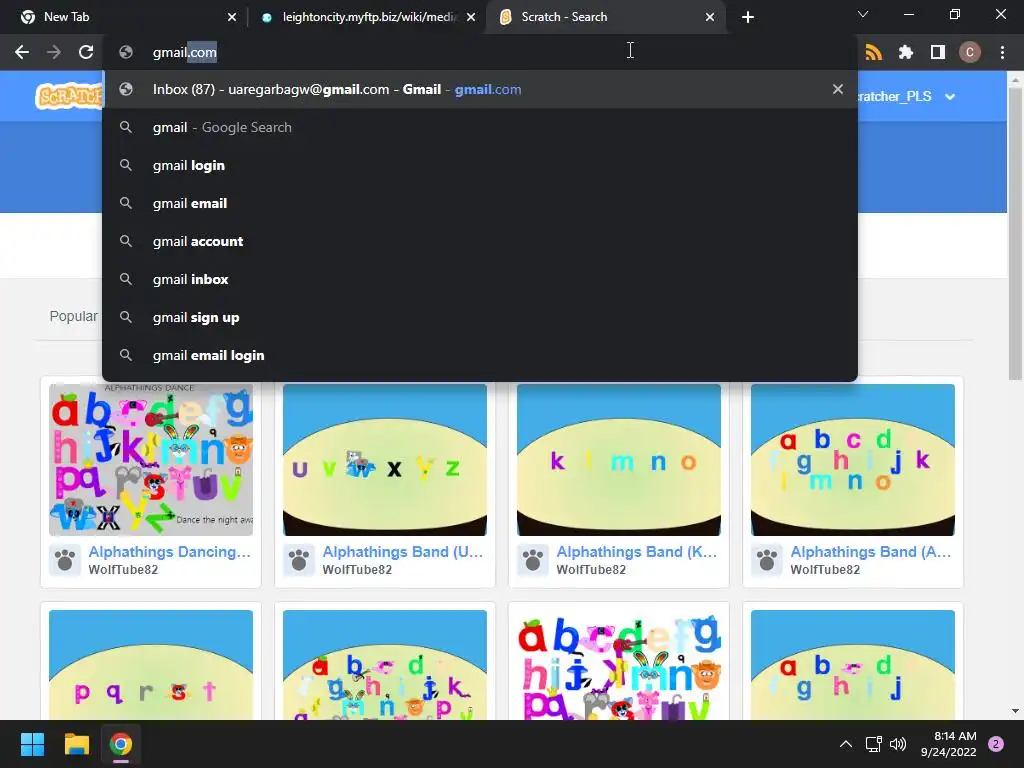Close the Scratch - Search tab
Viewport: 1024px width, 768px height.
click(710, 17)
